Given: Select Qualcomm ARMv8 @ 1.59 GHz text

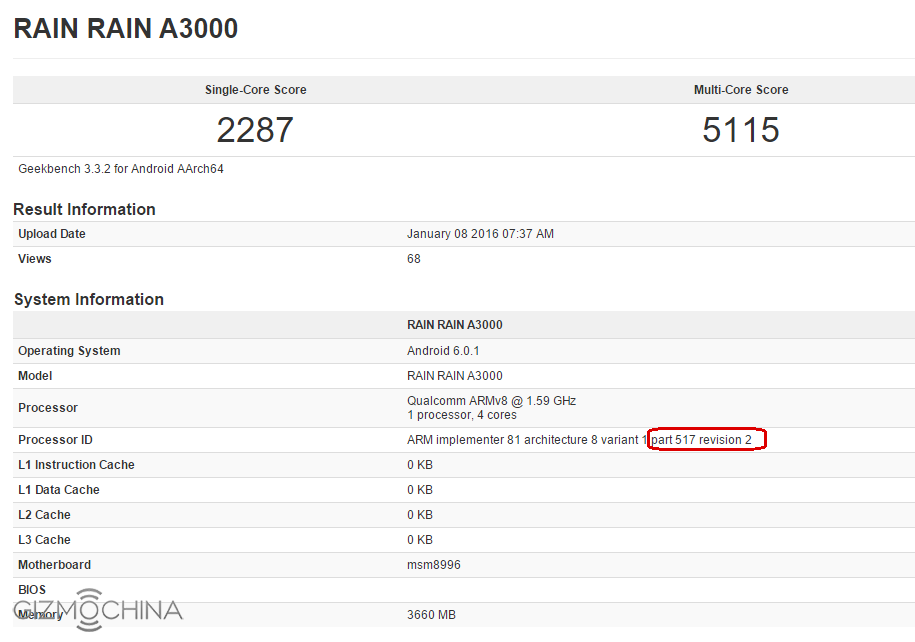Looking at the screenshot, I should click(x=491, y=400).
